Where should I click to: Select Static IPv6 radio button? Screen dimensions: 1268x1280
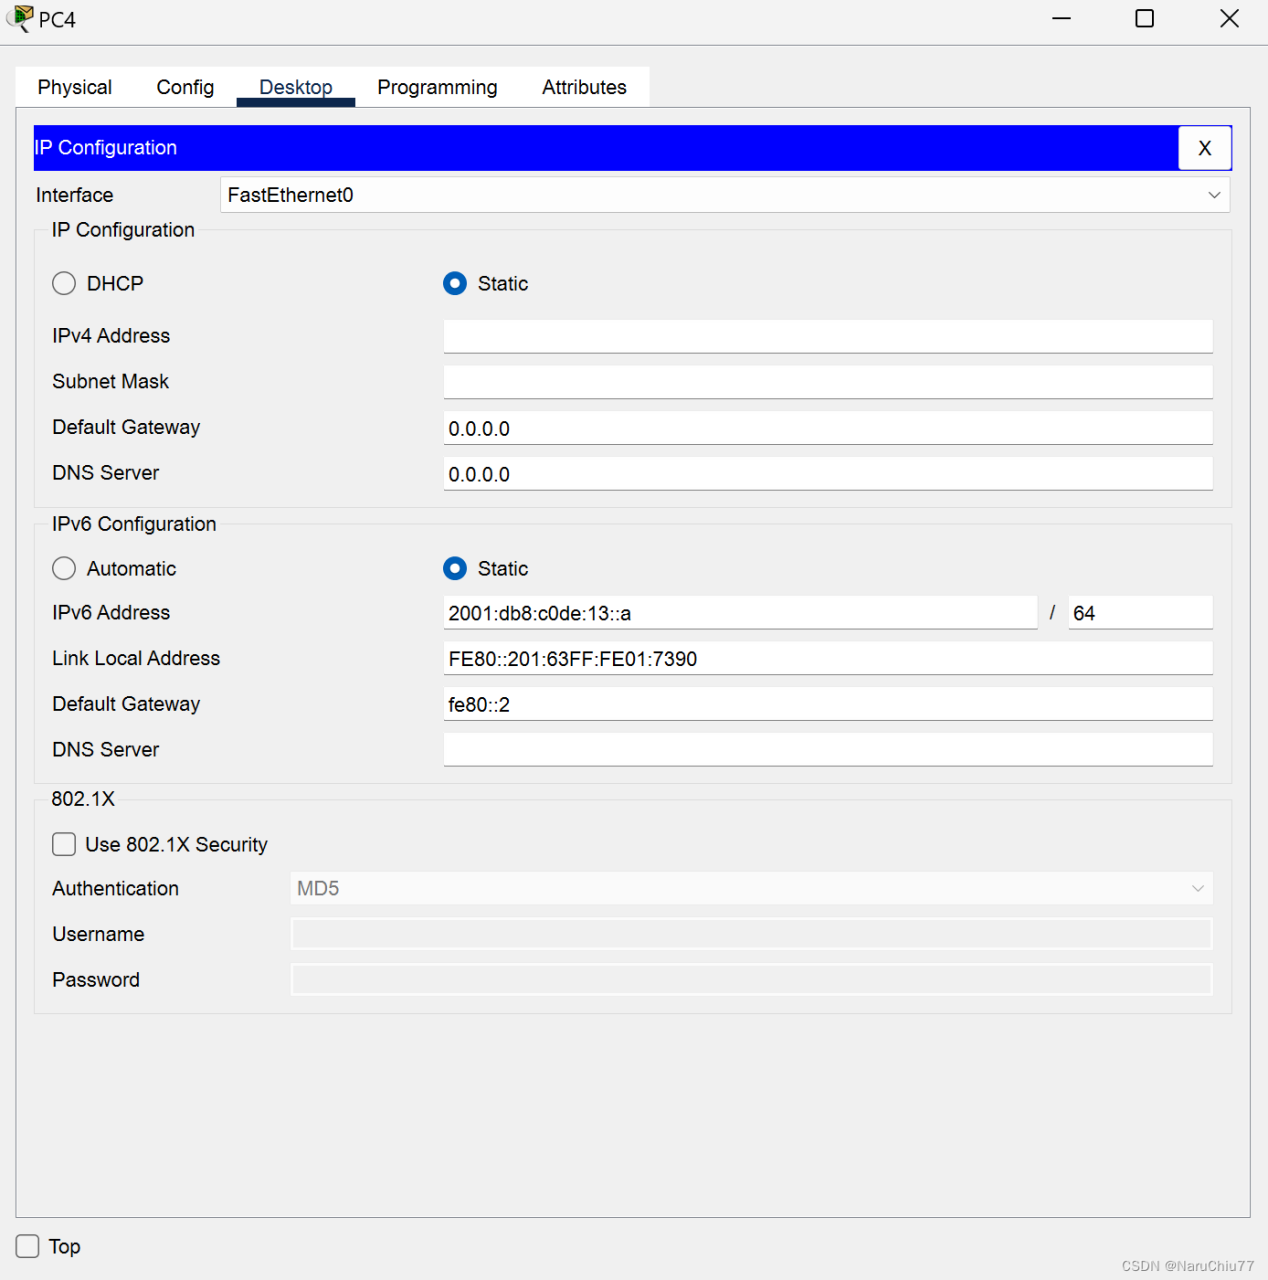click(455, 569)
